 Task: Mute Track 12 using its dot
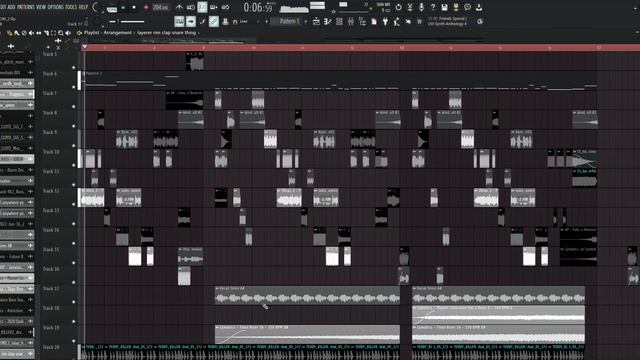(x=74, y=204)
